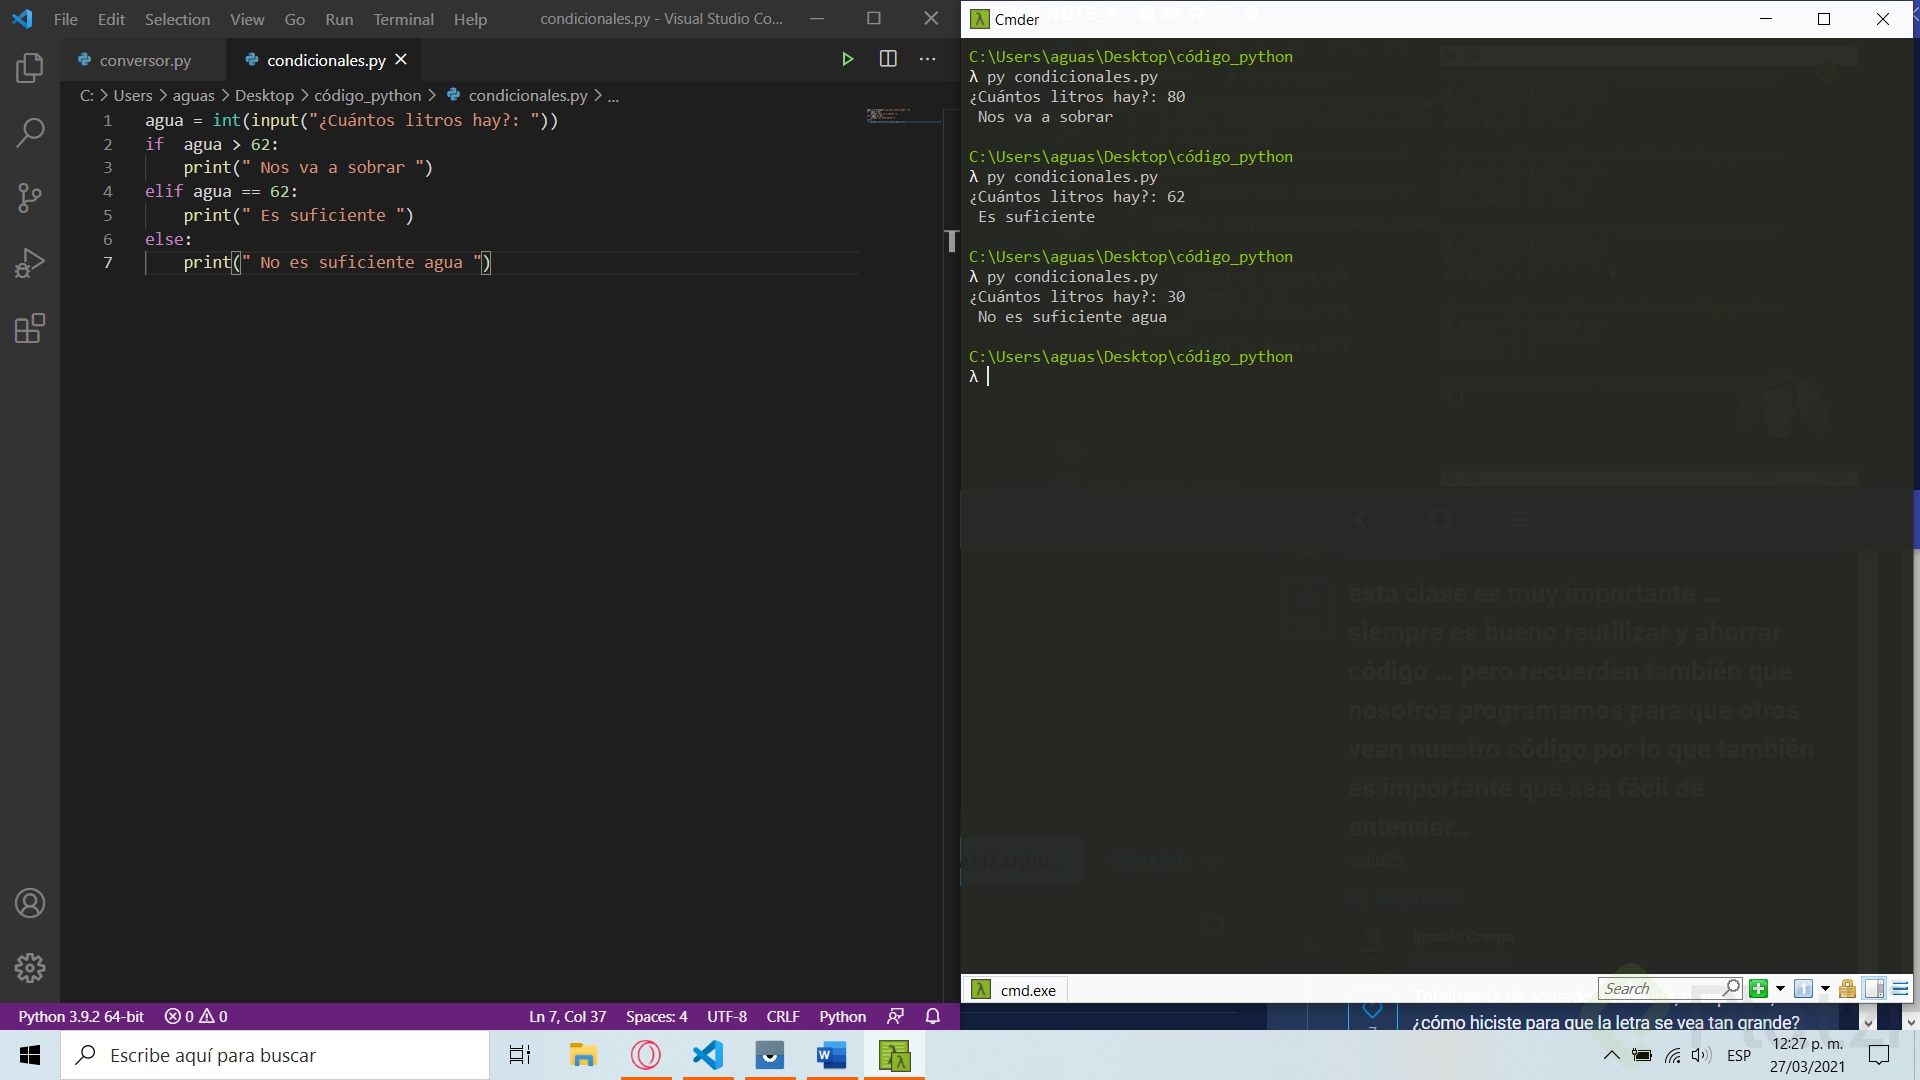Click the ESP input language indicator
This screenshot has height=1080, width=1920.
tap(1739, 1055)
